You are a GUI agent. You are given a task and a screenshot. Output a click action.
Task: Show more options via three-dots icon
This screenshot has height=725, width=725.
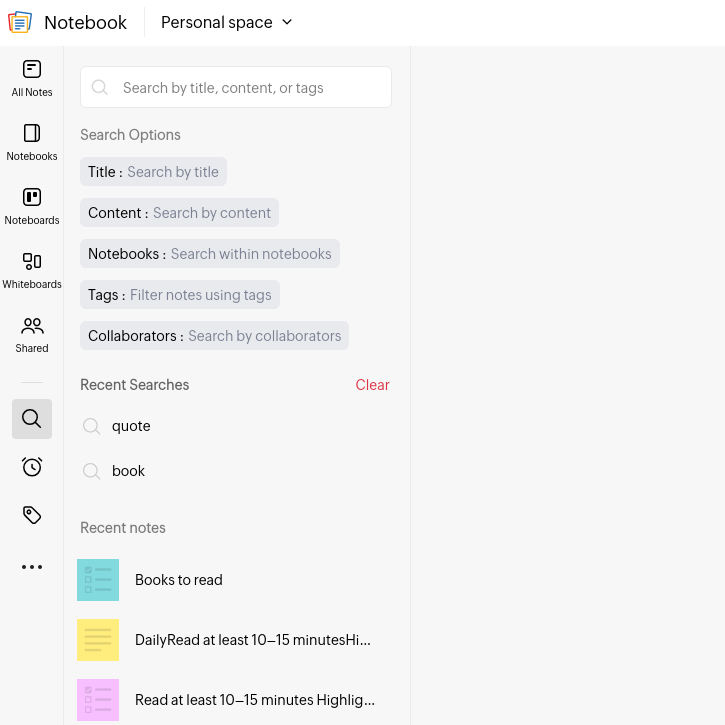[x=32, y=567]
